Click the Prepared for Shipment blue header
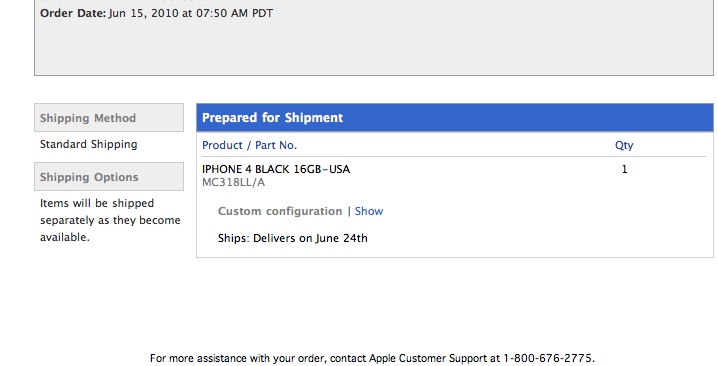The image size is (718, 366). click(x=455, y=118)
